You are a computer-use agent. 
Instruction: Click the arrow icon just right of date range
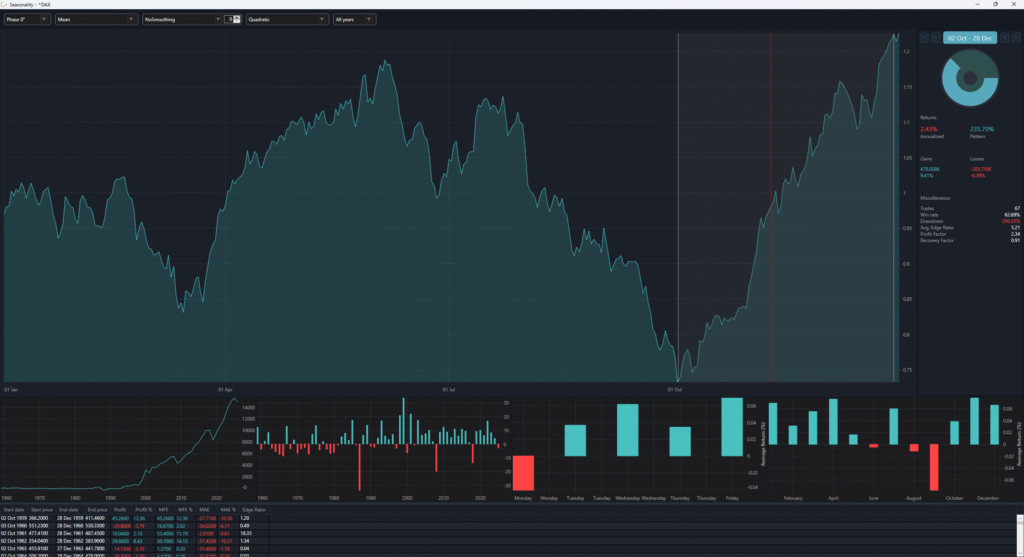(1004, 38)
